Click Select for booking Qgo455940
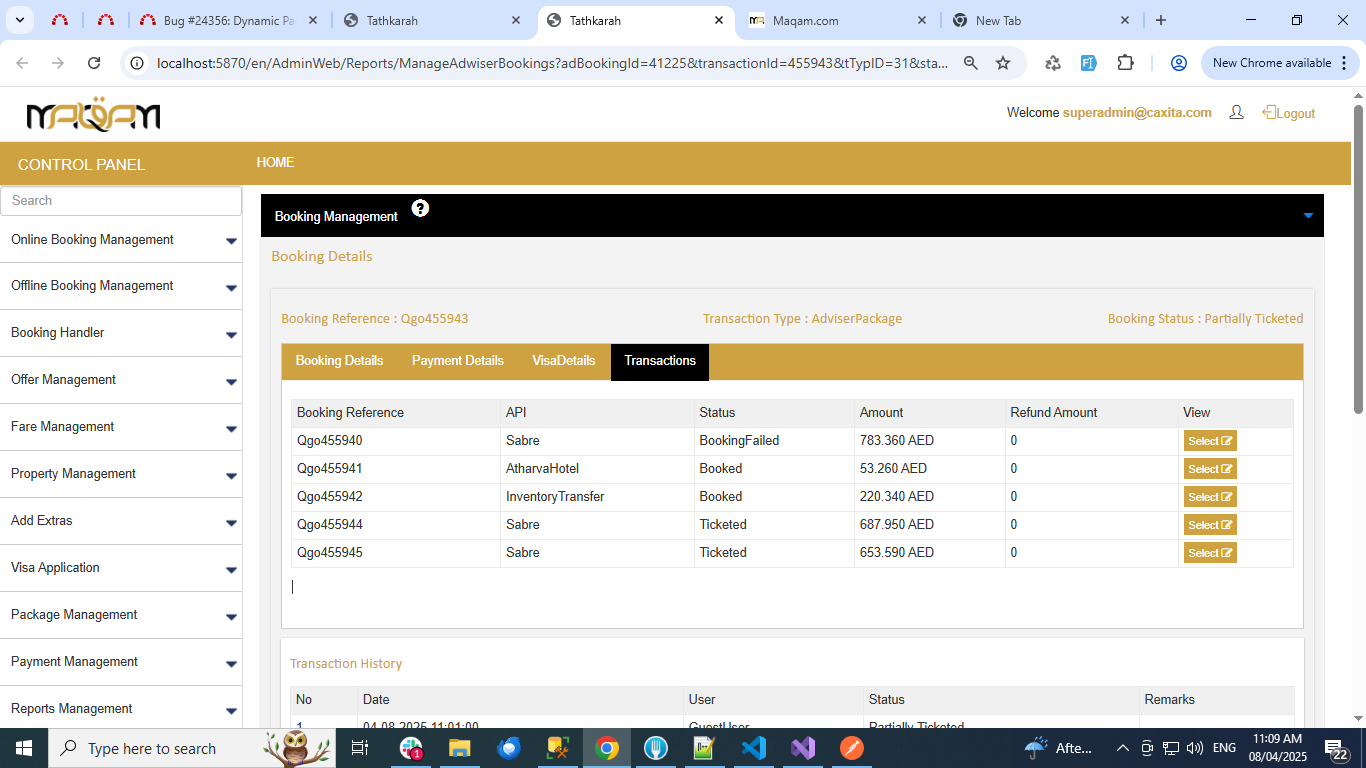1366x768 pixels. [1209, 441]
